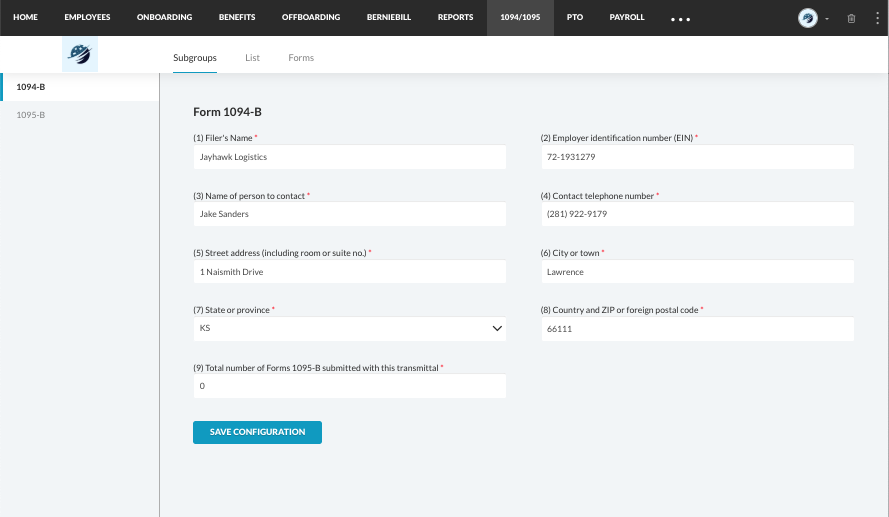Image resolution: width=889 pixels, height=517 pixels.
Task: Open the Payroll menu item
Action: (627, 18)
